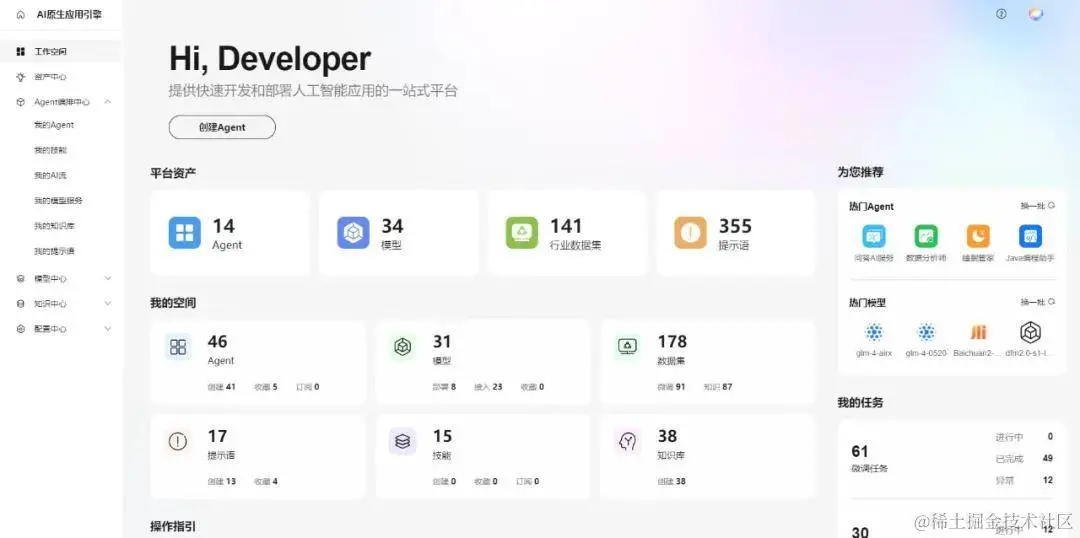Click the green icon on the 141 行业数据集 card
The height and width of the screenshot is (538, 1080).
(521, 233)
